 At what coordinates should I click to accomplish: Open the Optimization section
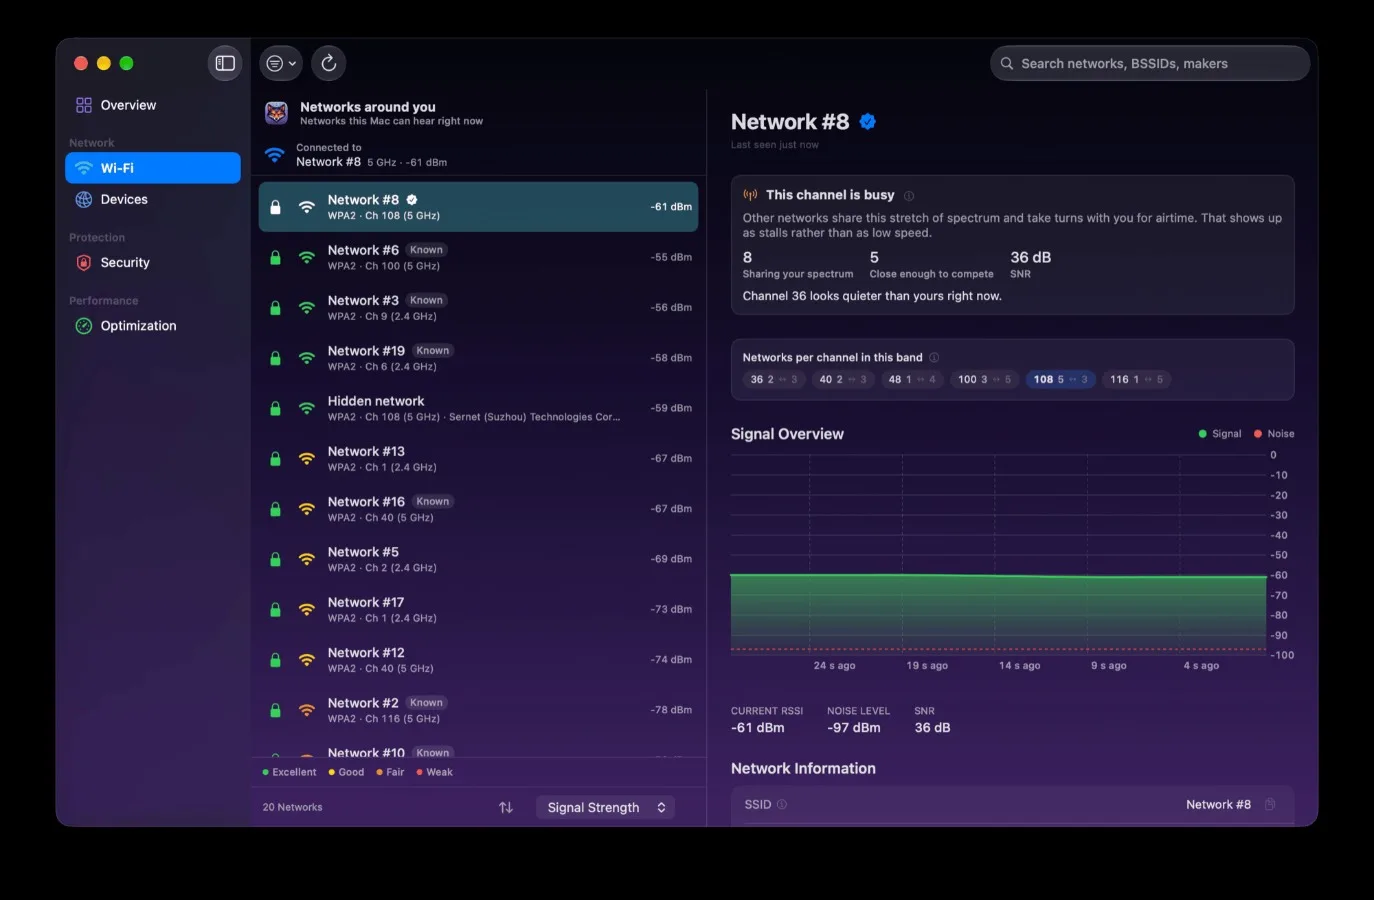tap(153, 325)
